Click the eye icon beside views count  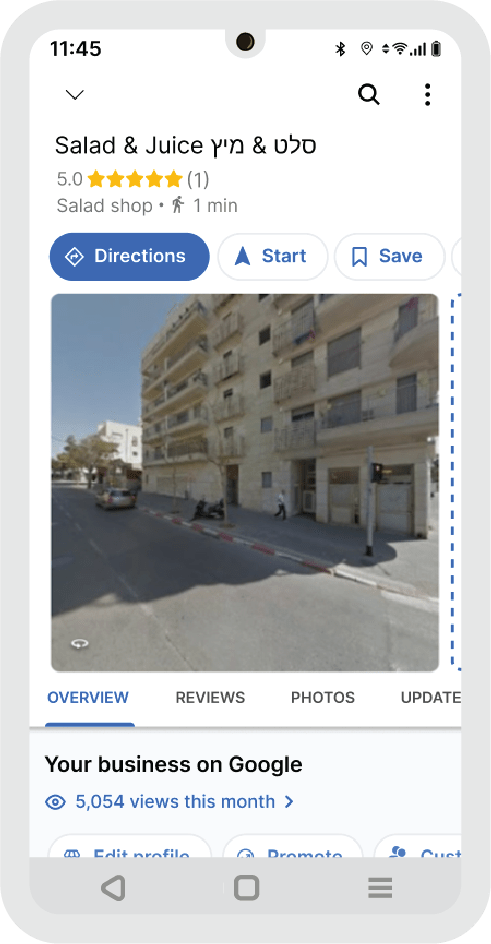(55, 803)
